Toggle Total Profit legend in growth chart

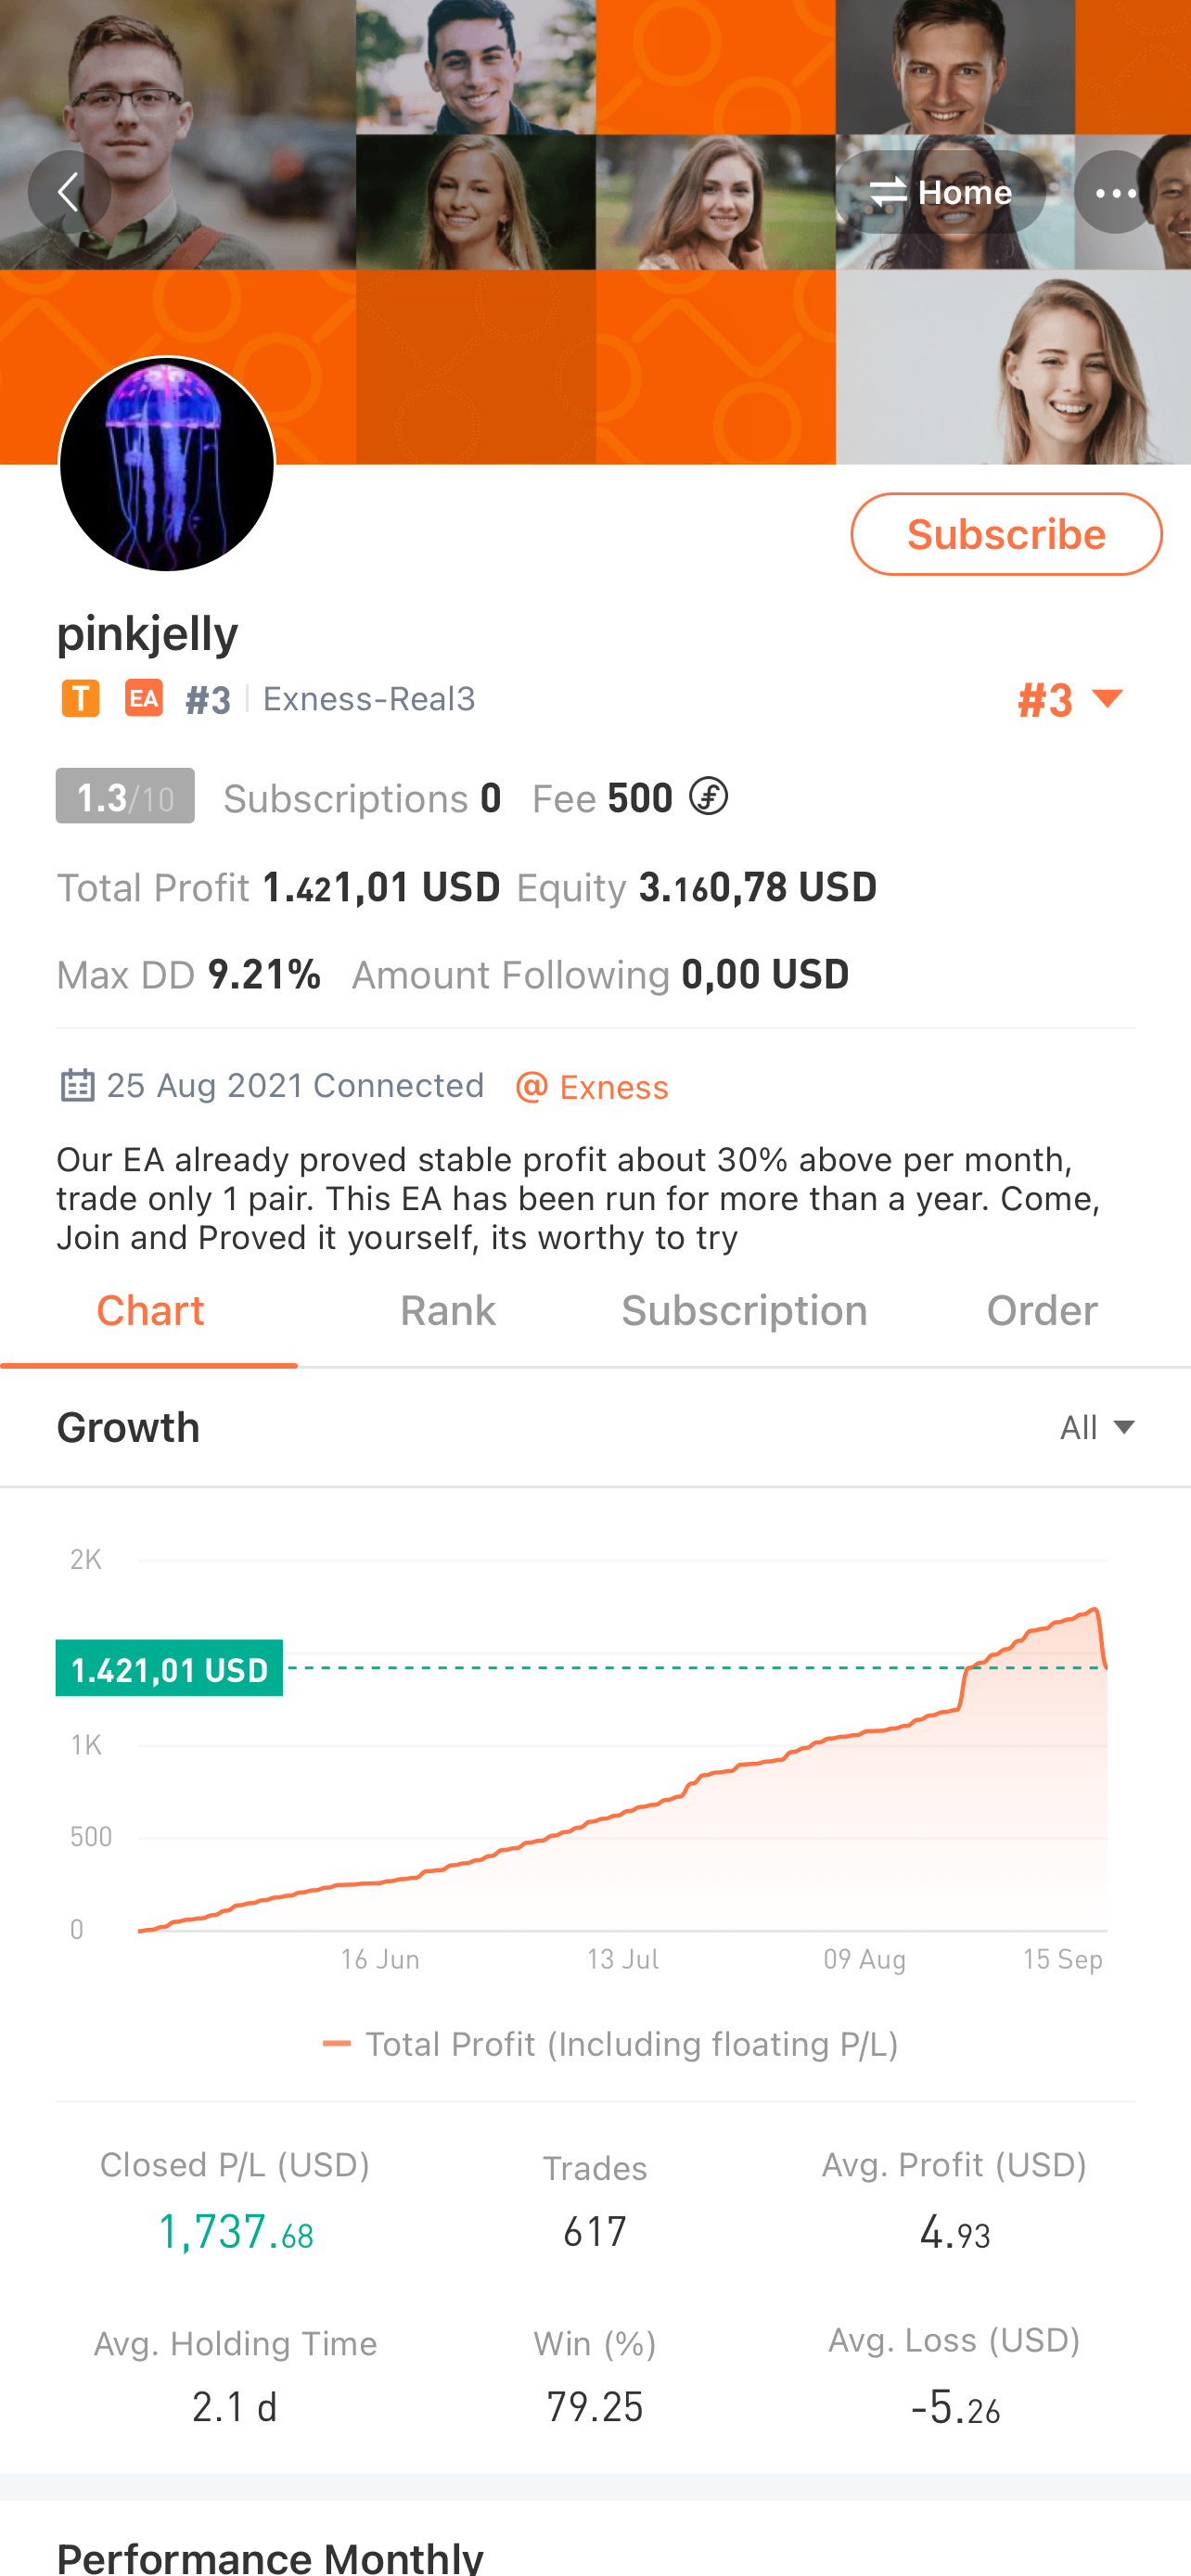(x=610, y=2044)
